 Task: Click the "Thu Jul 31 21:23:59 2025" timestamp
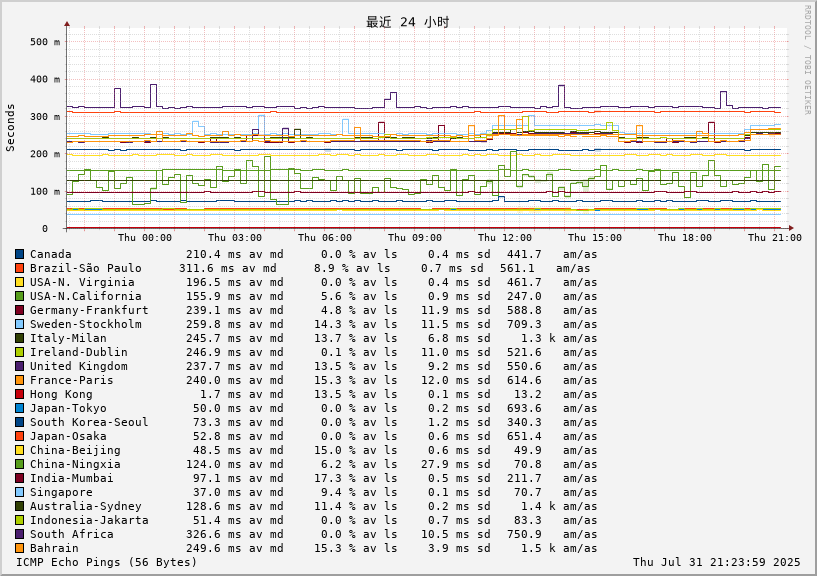(716, 562)
